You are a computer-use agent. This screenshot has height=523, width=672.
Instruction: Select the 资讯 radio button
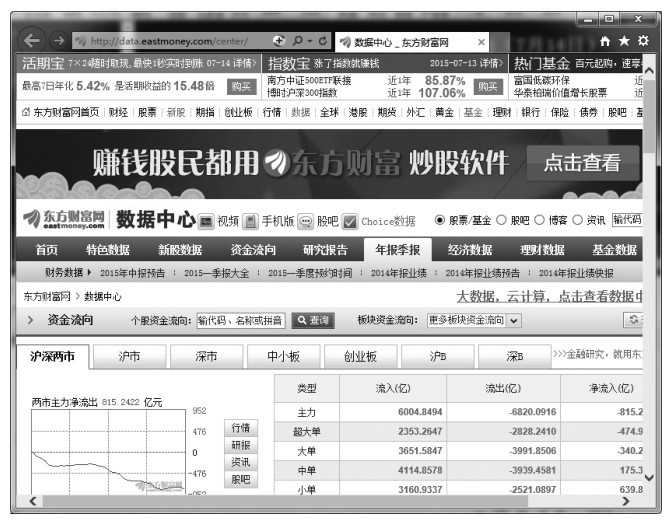578,220
